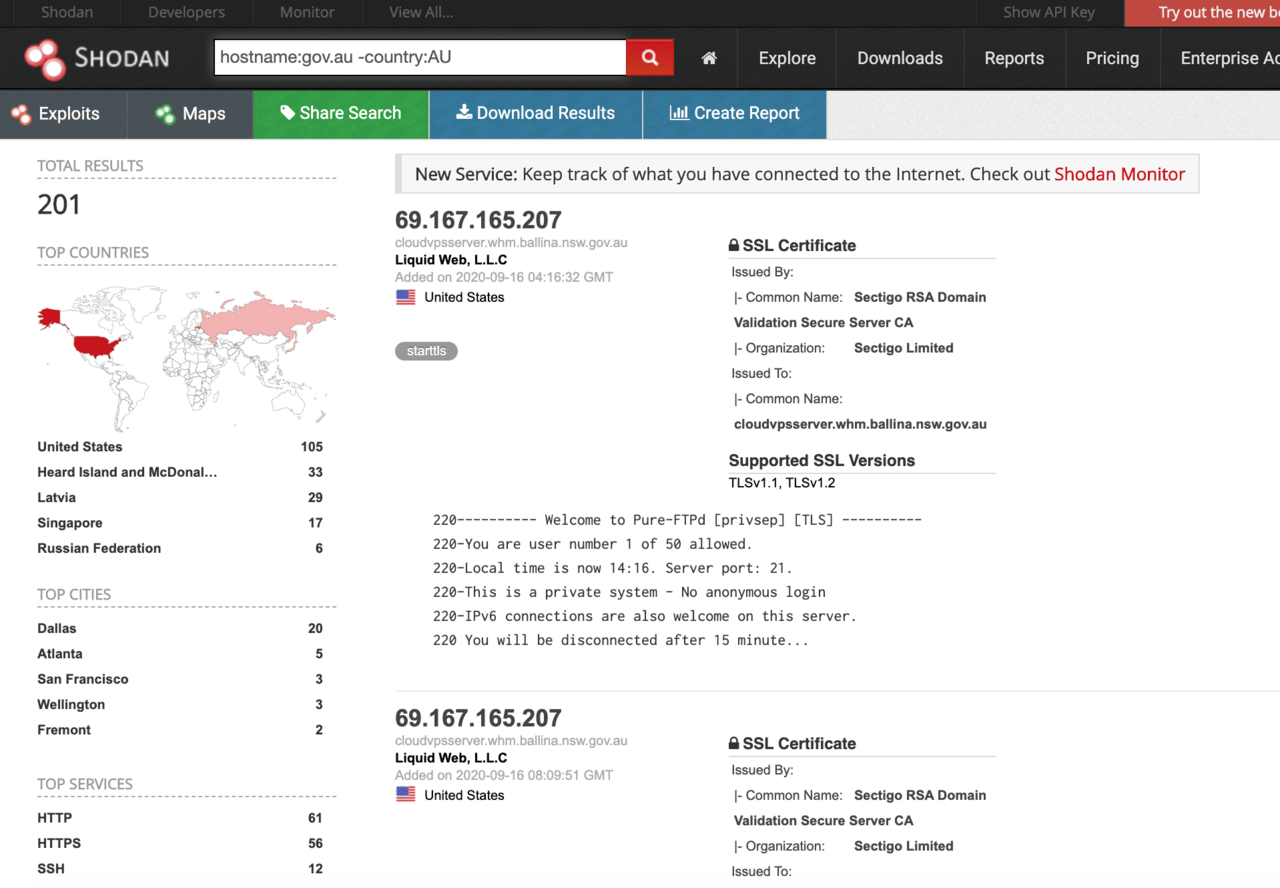
Task: Open second 69.167.165.207 result heading
Action: (x=478, y=718)
